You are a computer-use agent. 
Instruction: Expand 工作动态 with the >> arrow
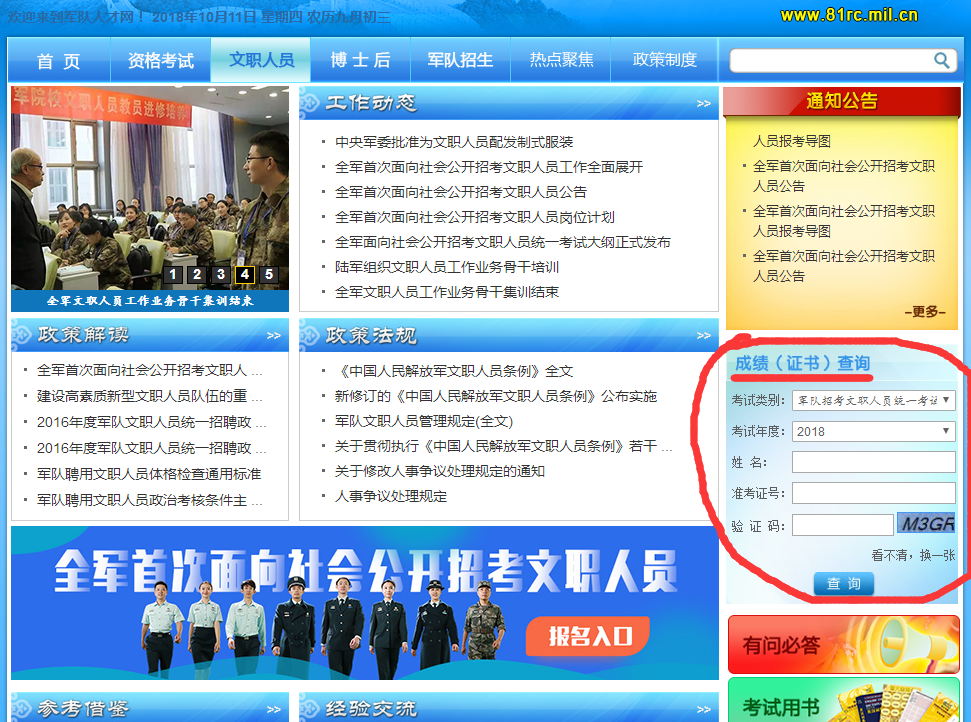pos(700,103)
